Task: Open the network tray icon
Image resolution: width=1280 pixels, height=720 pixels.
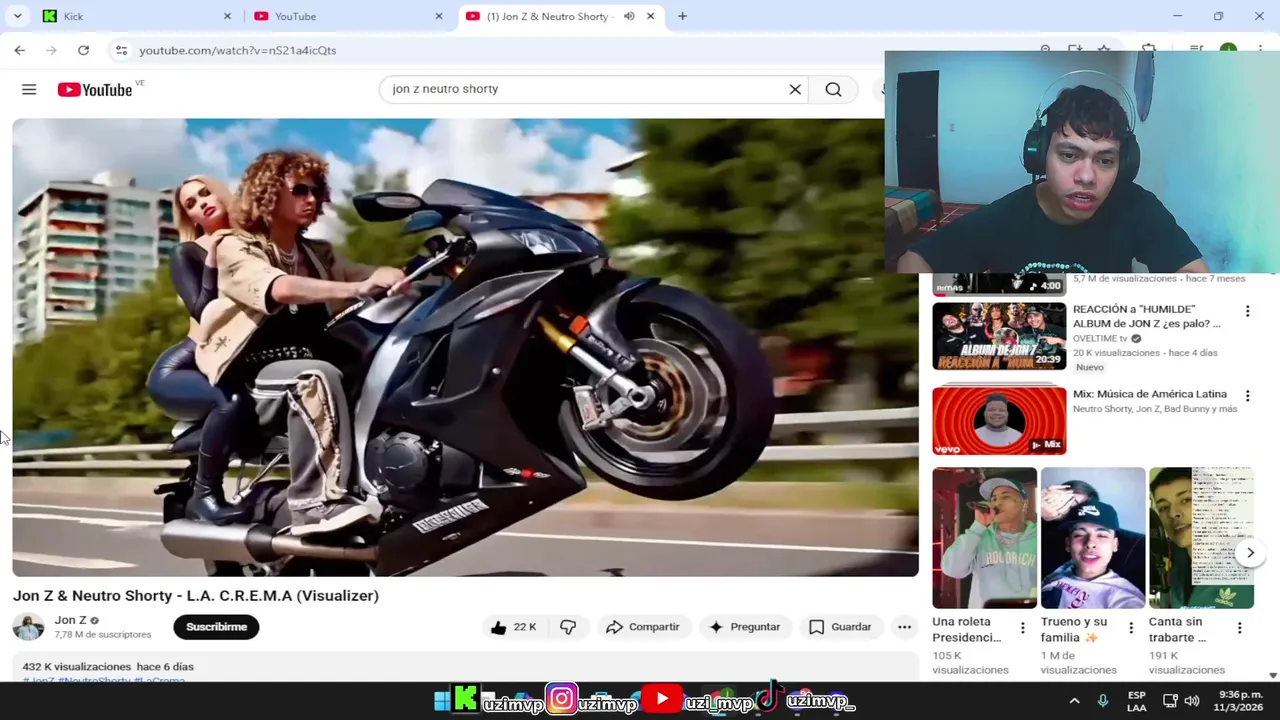Action: coord(1169,701)
